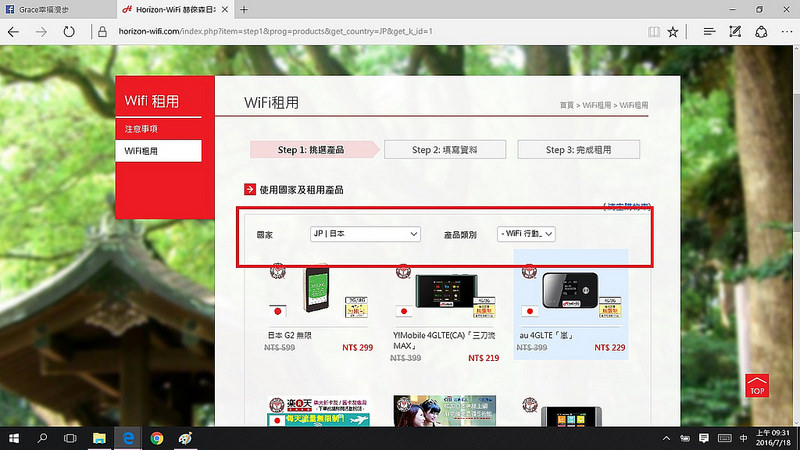The width and height of the screenshot is (800, 450).
Task: Open the Paint app on taskbar
Action: coord(185,438)
